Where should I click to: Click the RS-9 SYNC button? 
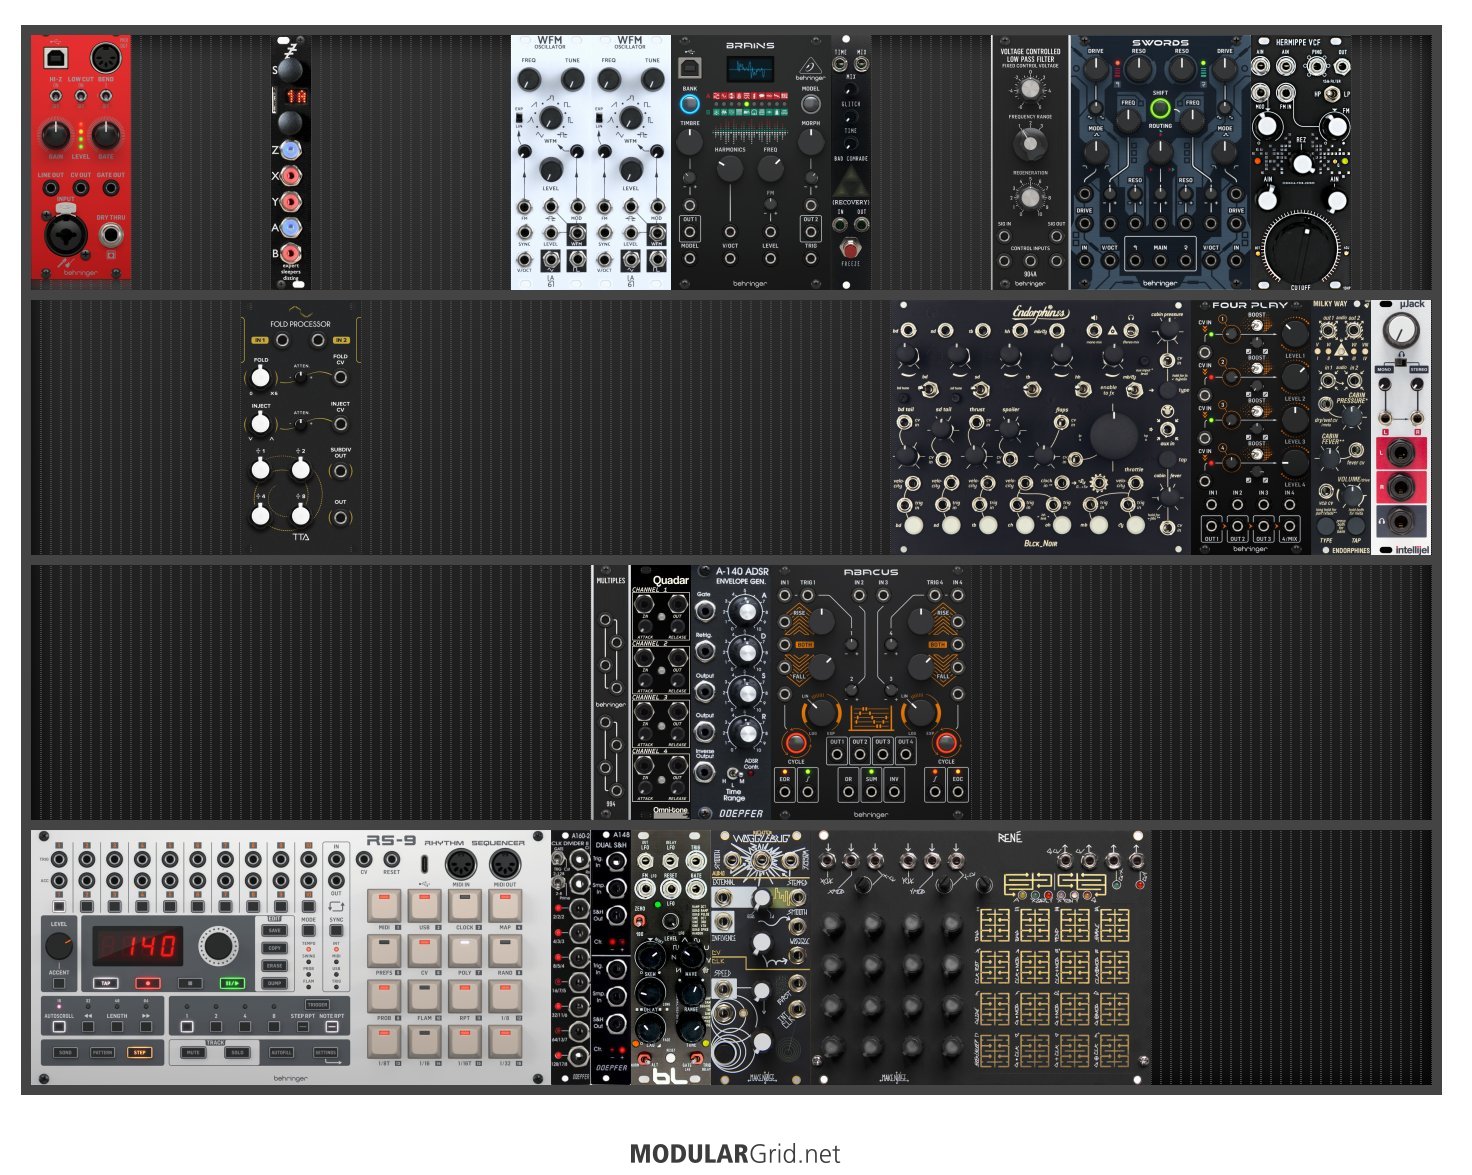pyautogui.click(x=337, y=932)
